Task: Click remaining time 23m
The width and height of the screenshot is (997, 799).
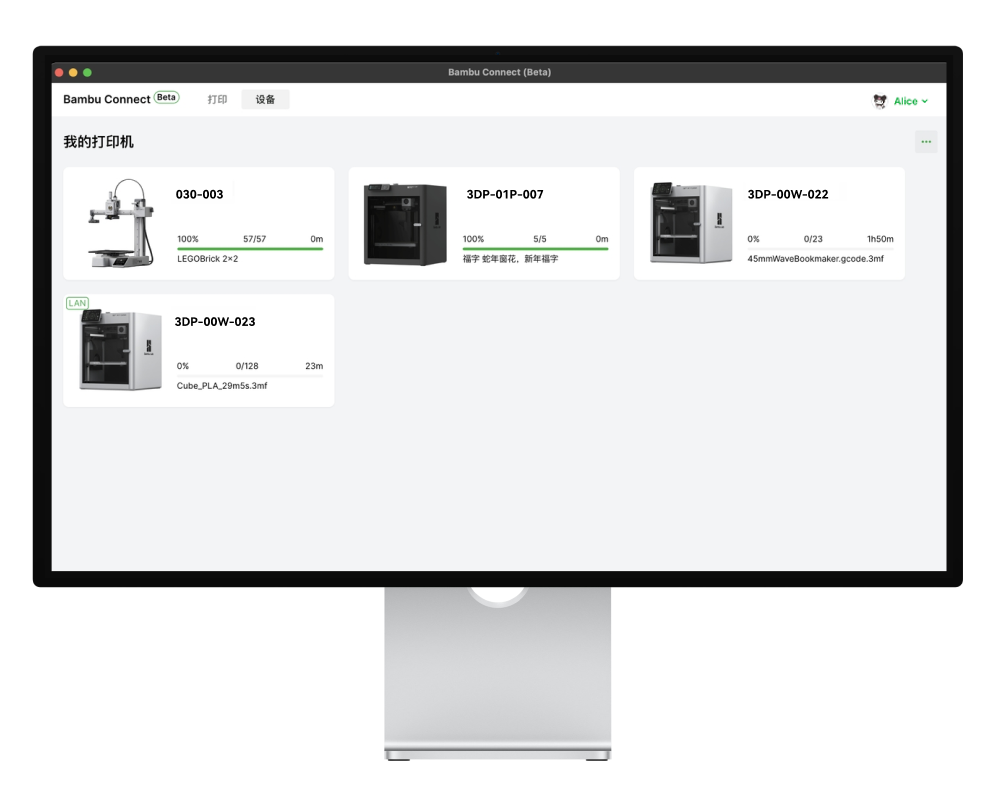Action: [x=314, y=366]
